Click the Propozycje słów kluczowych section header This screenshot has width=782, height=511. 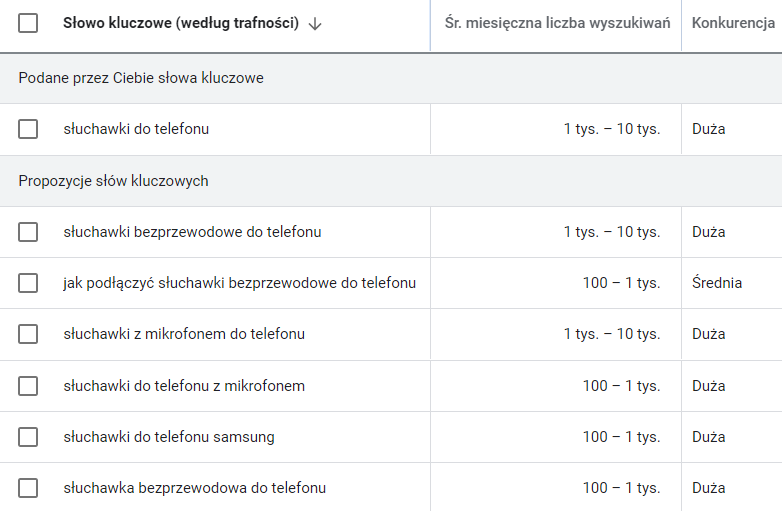pyautogui.click(x=113, y=181)
